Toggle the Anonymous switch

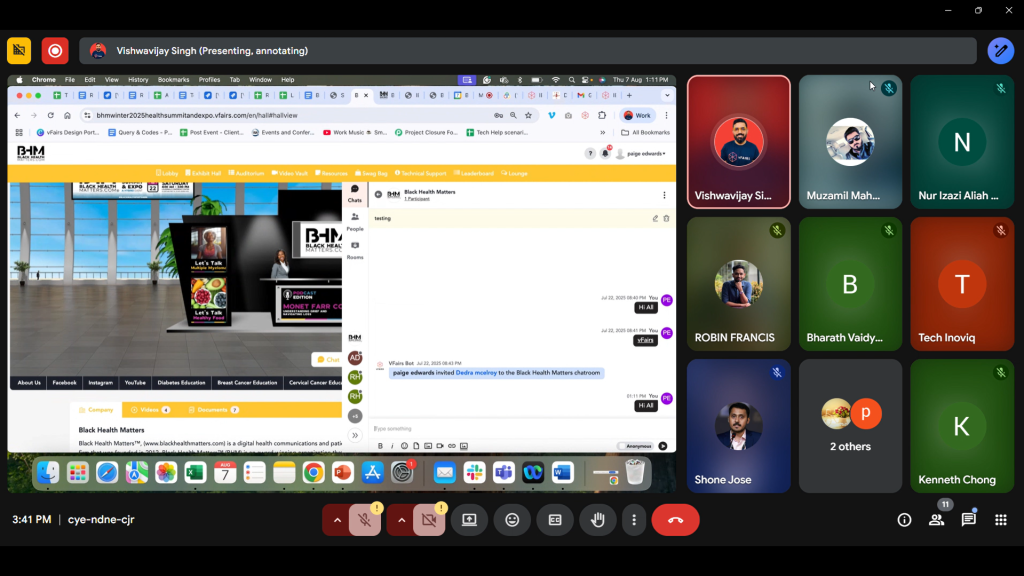(x=636, y=446)
